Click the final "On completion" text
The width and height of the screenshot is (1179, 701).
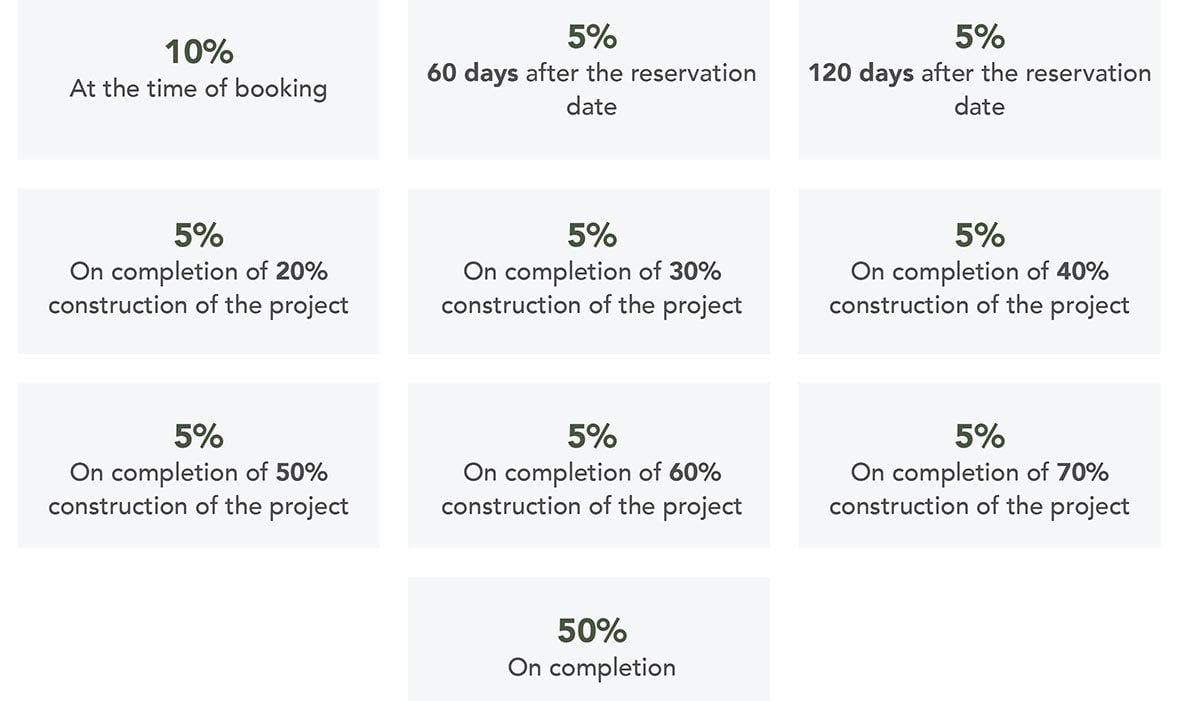click(x=591, y=667)
